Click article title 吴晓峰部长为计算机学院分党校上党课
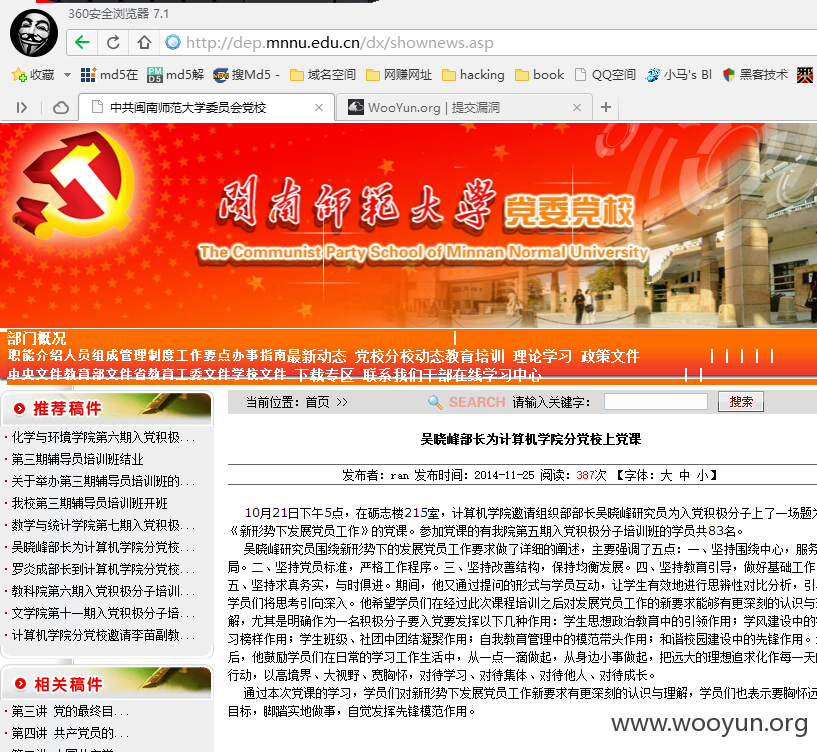 pos(531,439)
